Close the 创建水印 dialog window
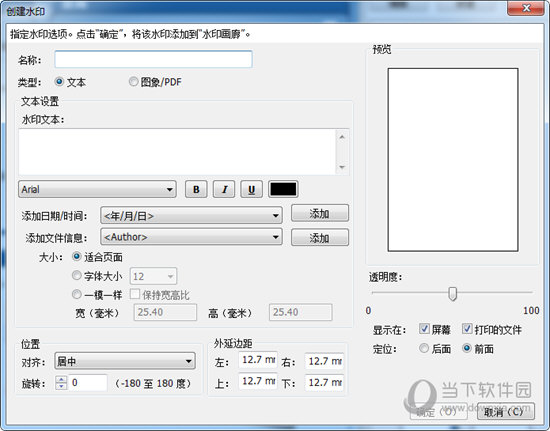The width and height of the screenshot is (550, 431). click(x=526, y=8)
